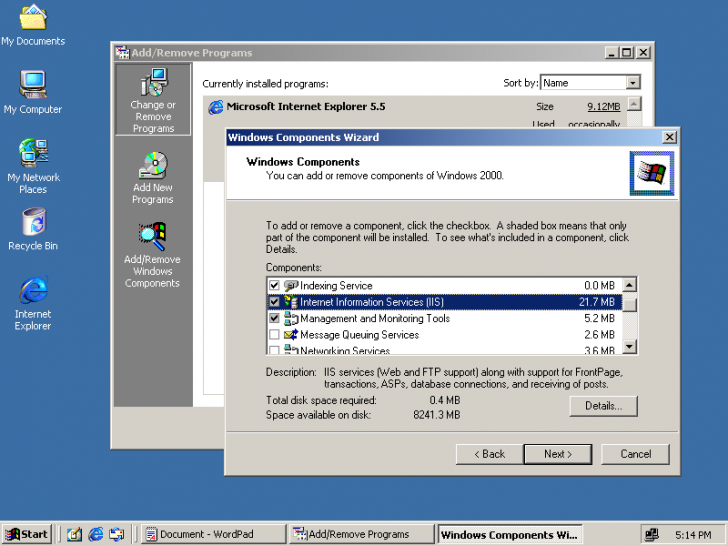
Task: Click the Details... button
Action: point(603,406)
